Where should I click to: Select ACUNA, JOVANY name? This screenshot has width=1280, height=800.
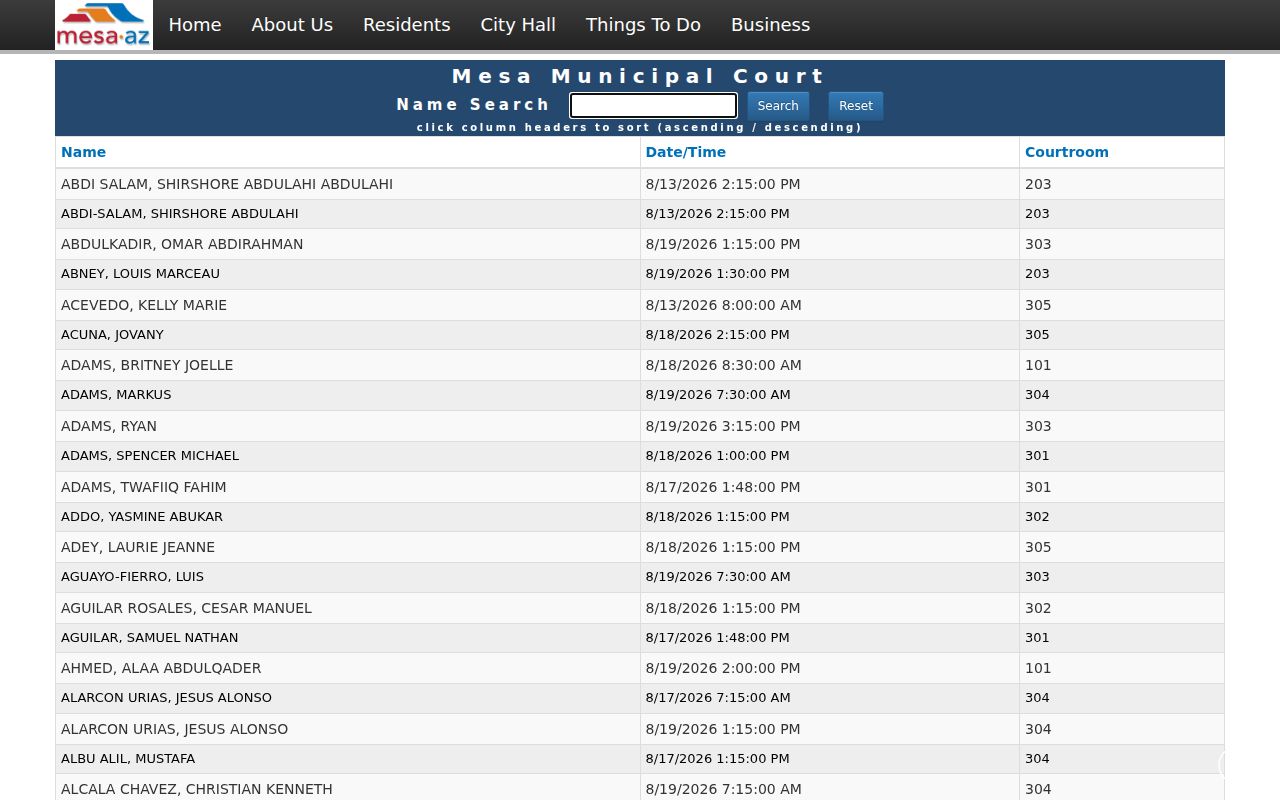(x=112, y=335)
